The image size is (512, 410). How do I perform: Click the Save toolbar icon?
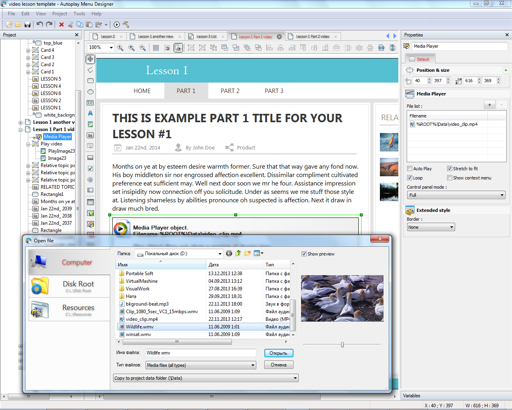[x=27, y=24]
